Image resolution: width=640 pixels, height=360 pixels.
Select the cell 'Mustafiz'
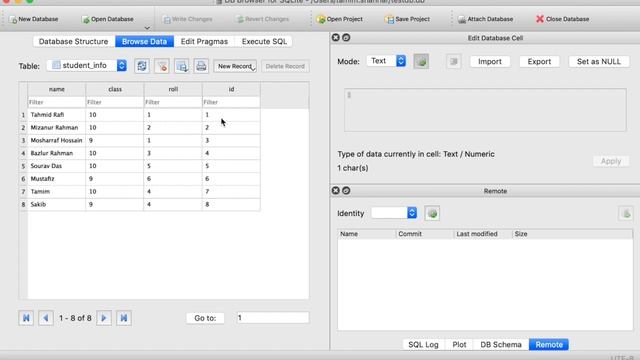(x=57, y=179)
